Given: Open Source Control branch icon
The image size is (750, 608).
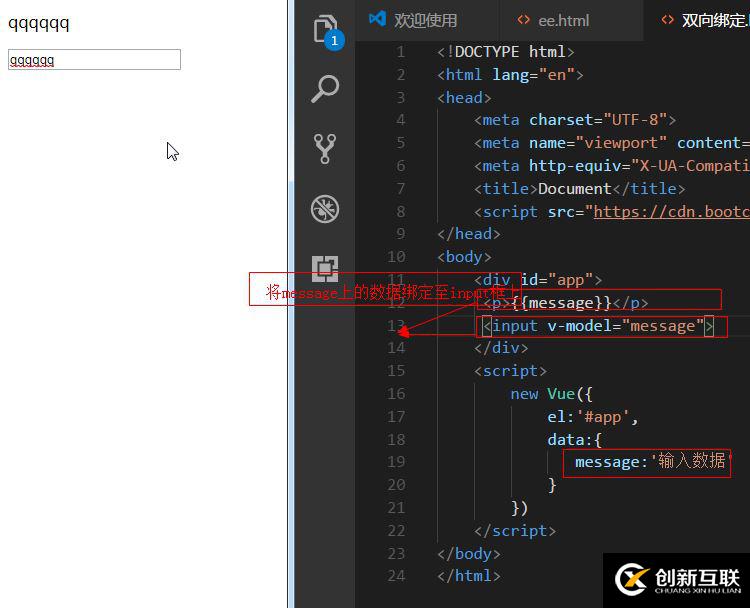Looking at the screenshot, I should 325,149.
